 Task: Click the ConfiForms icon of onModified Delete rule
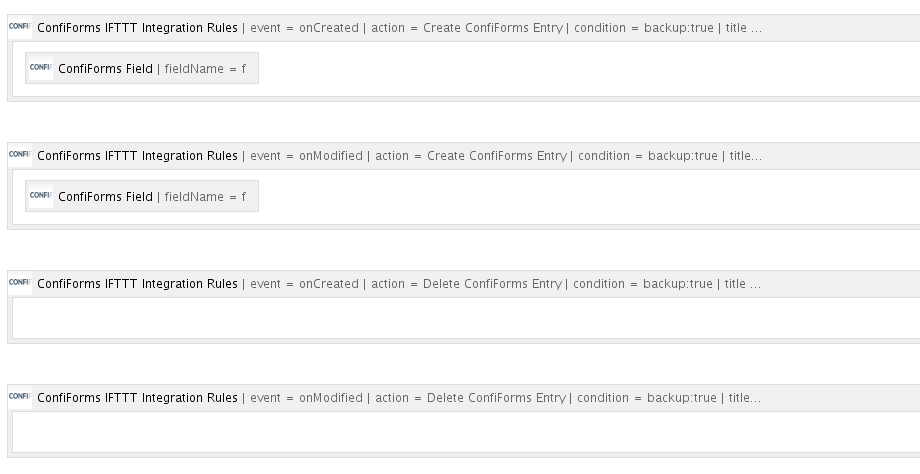[x=20, y=397]
